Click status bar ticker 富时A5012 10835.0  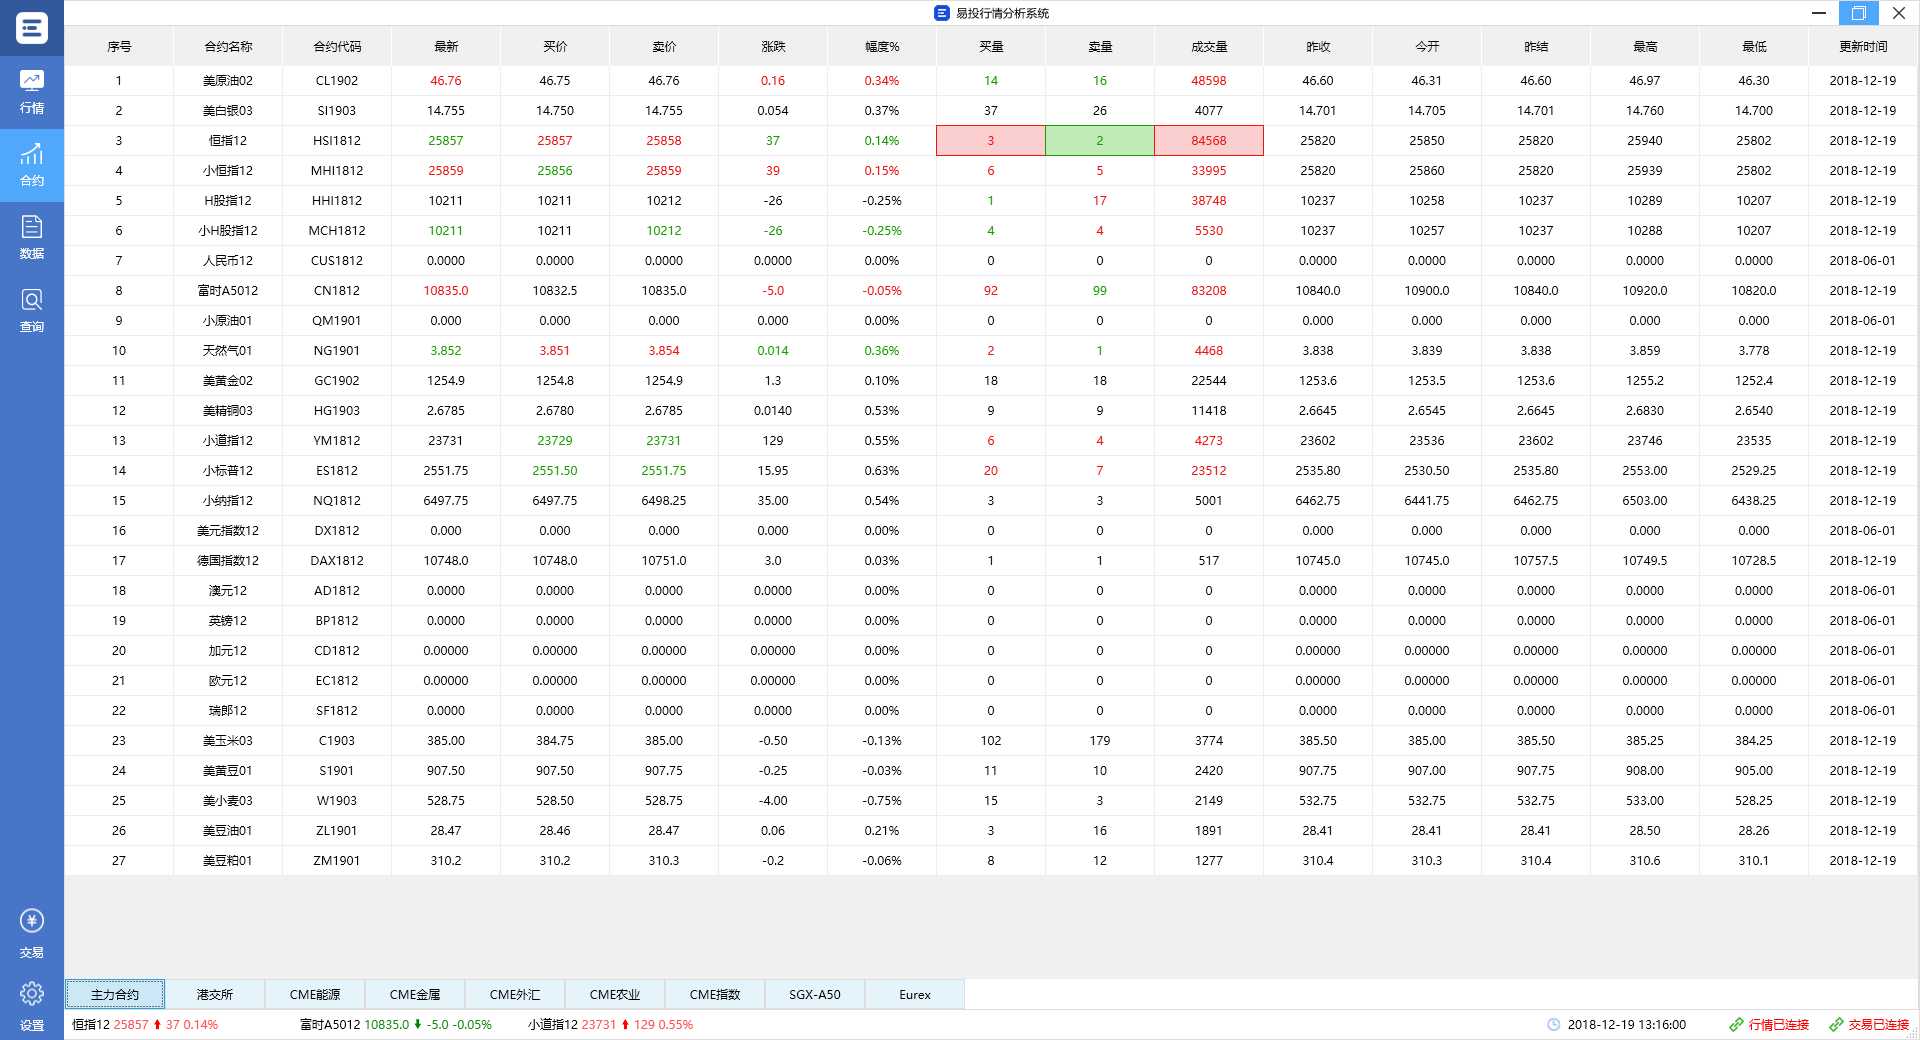354,1025
